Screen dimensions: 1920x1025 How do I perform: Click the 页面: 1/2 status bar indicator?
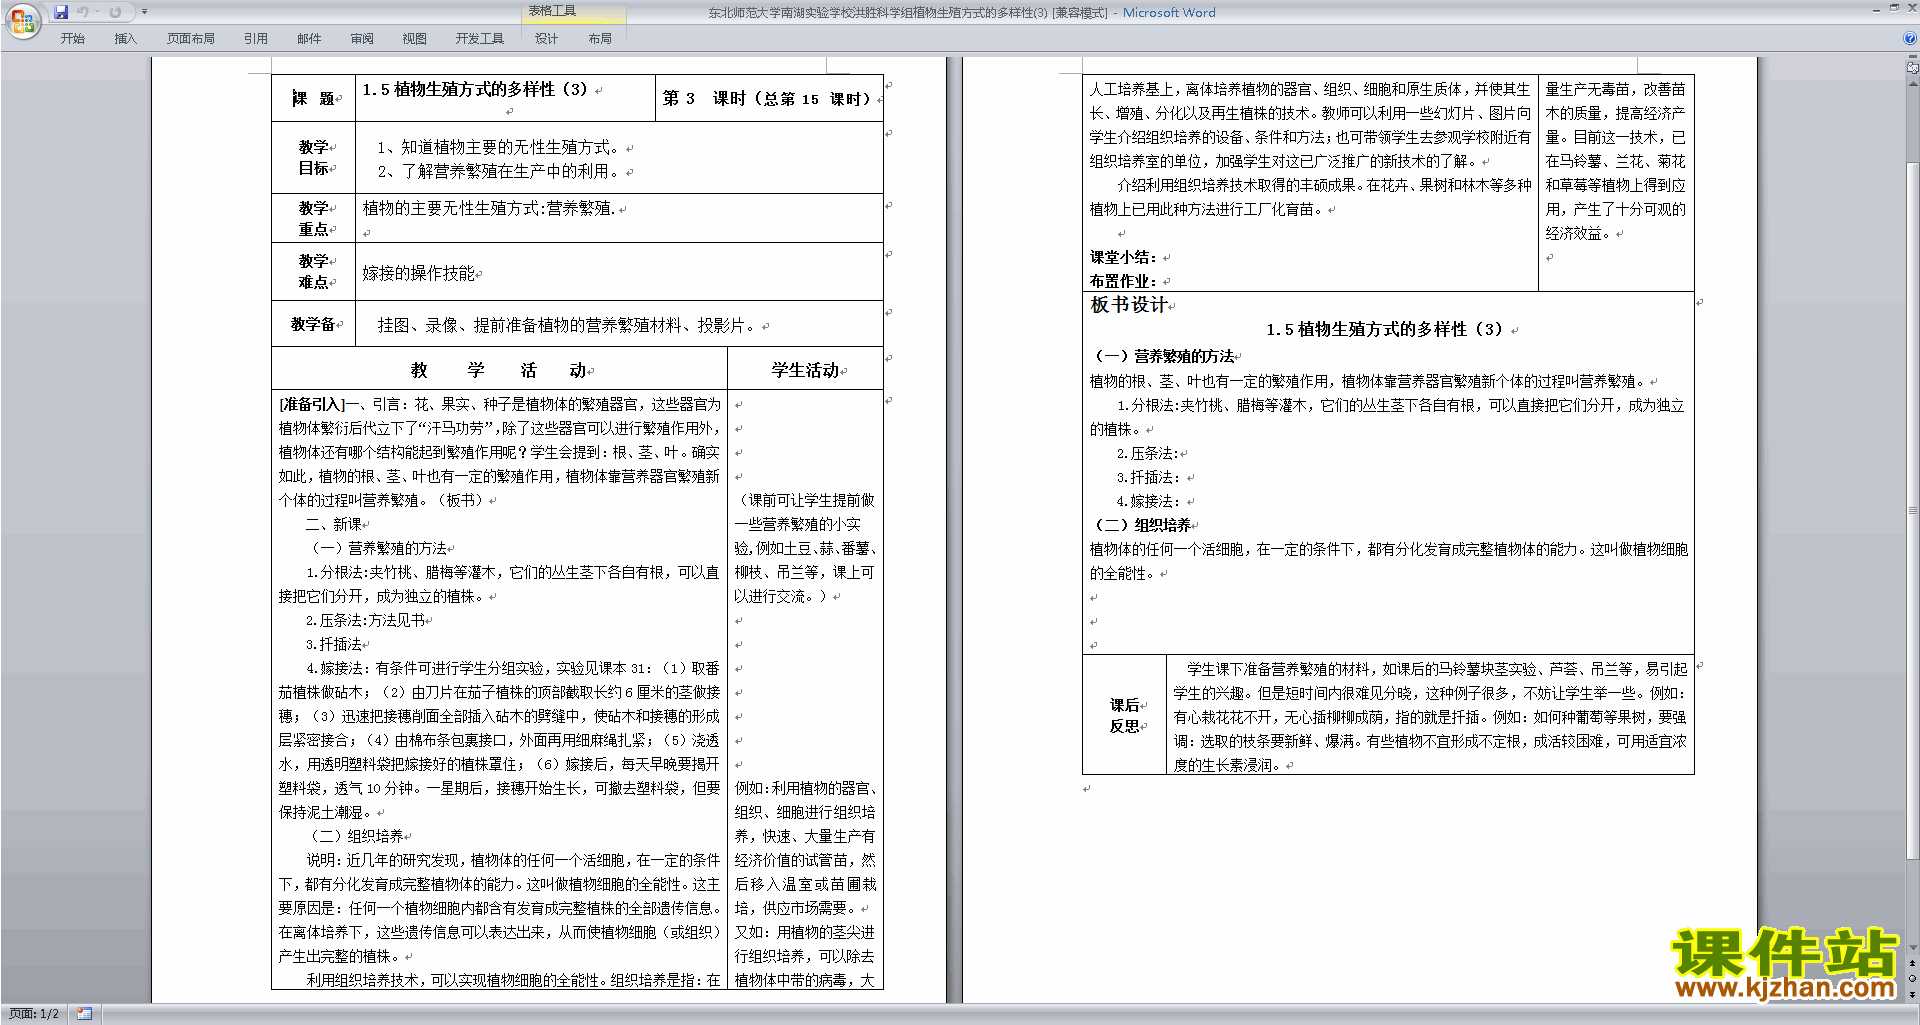[x=34, y=1014]
